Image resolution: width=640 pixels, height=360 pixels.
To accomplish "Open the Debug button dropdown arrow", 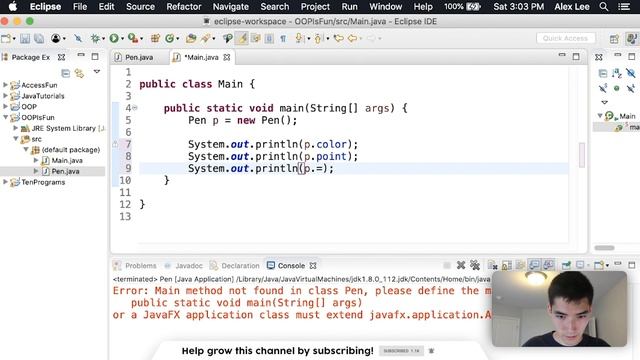I will pos(103,39).
